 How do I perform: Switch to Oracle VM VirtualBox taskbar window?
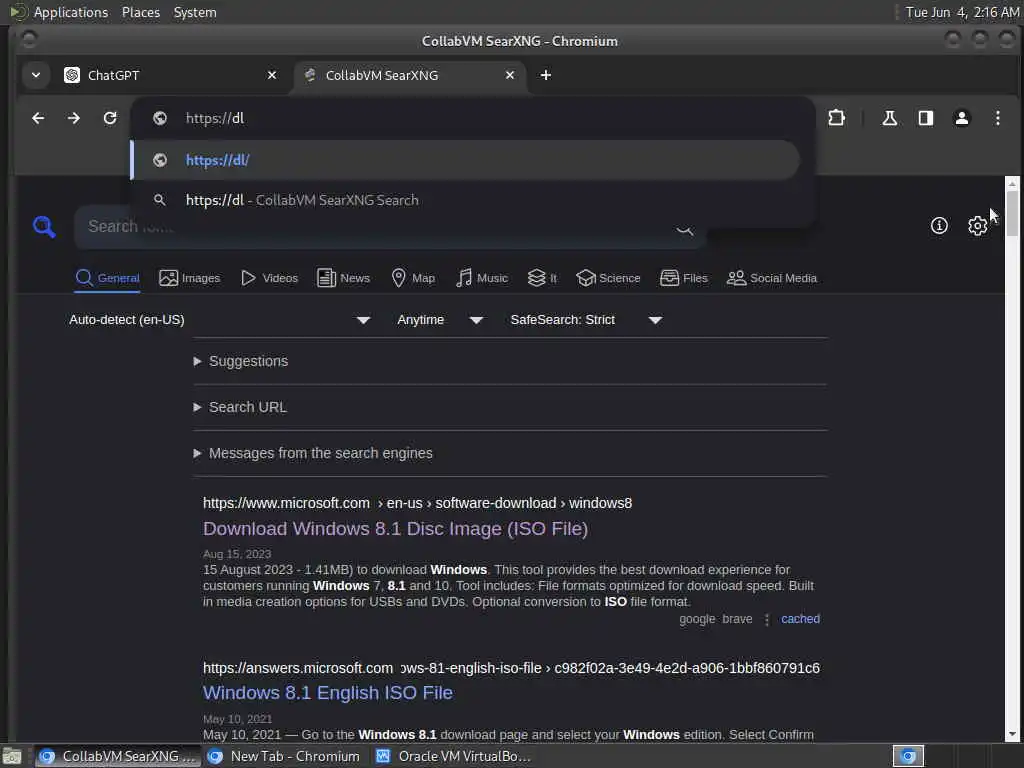click(x=453, y=756)
